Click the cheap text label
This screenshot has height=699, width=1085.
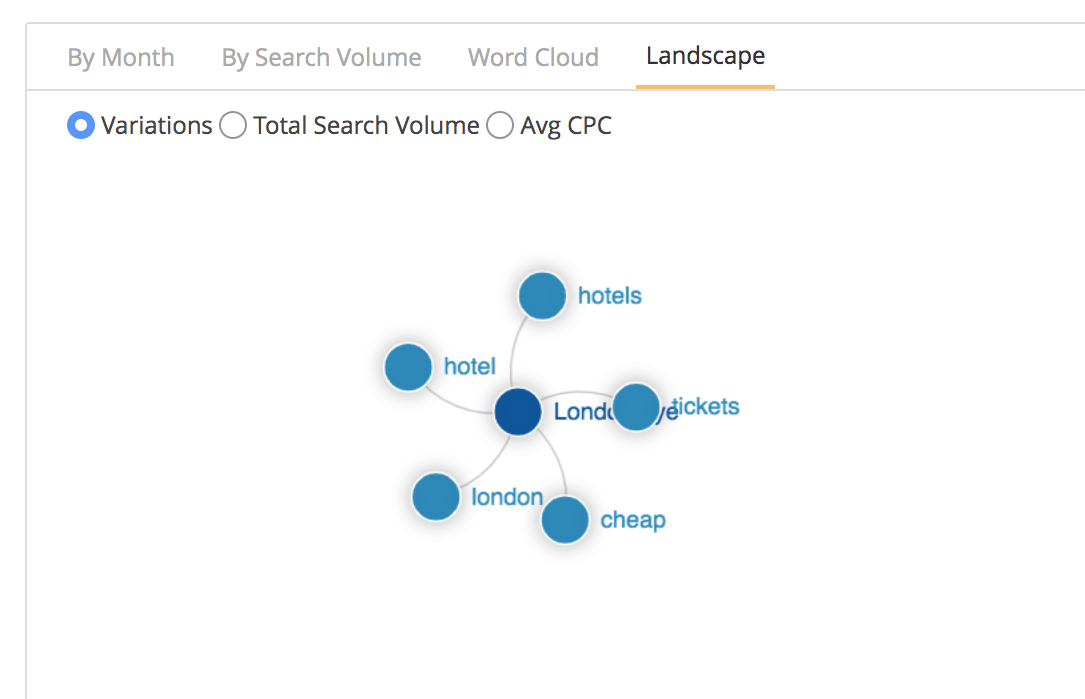(633, 520)
